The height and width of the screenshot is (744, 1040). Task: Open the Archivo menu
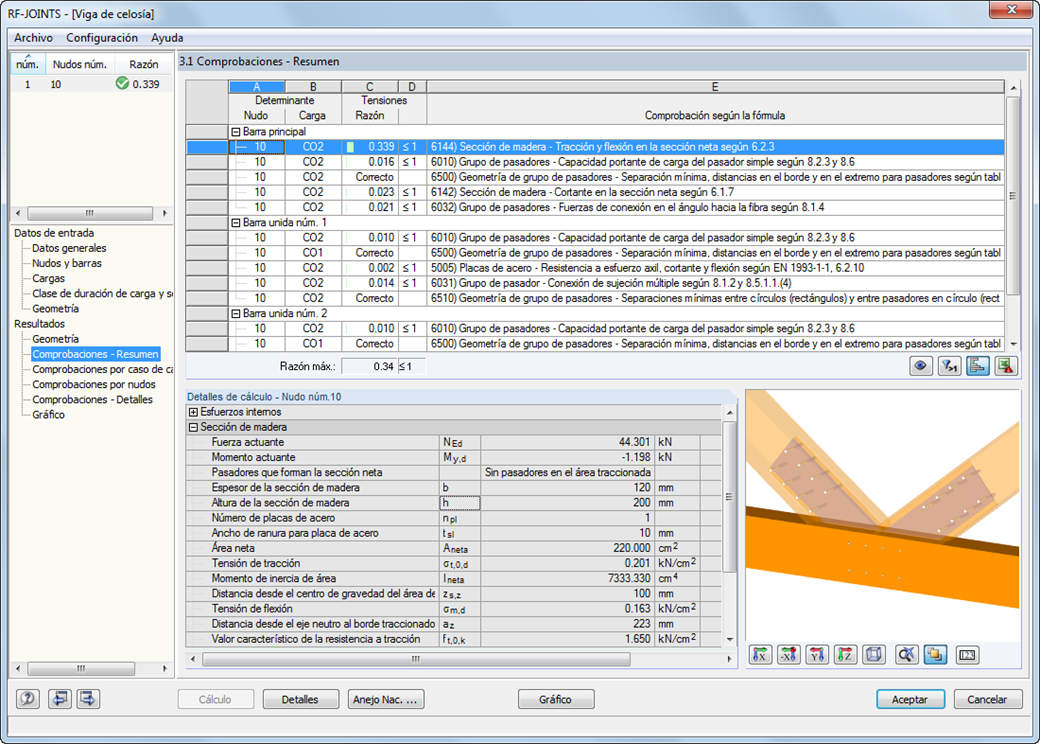pyautogui.click(x=34, y=38)
